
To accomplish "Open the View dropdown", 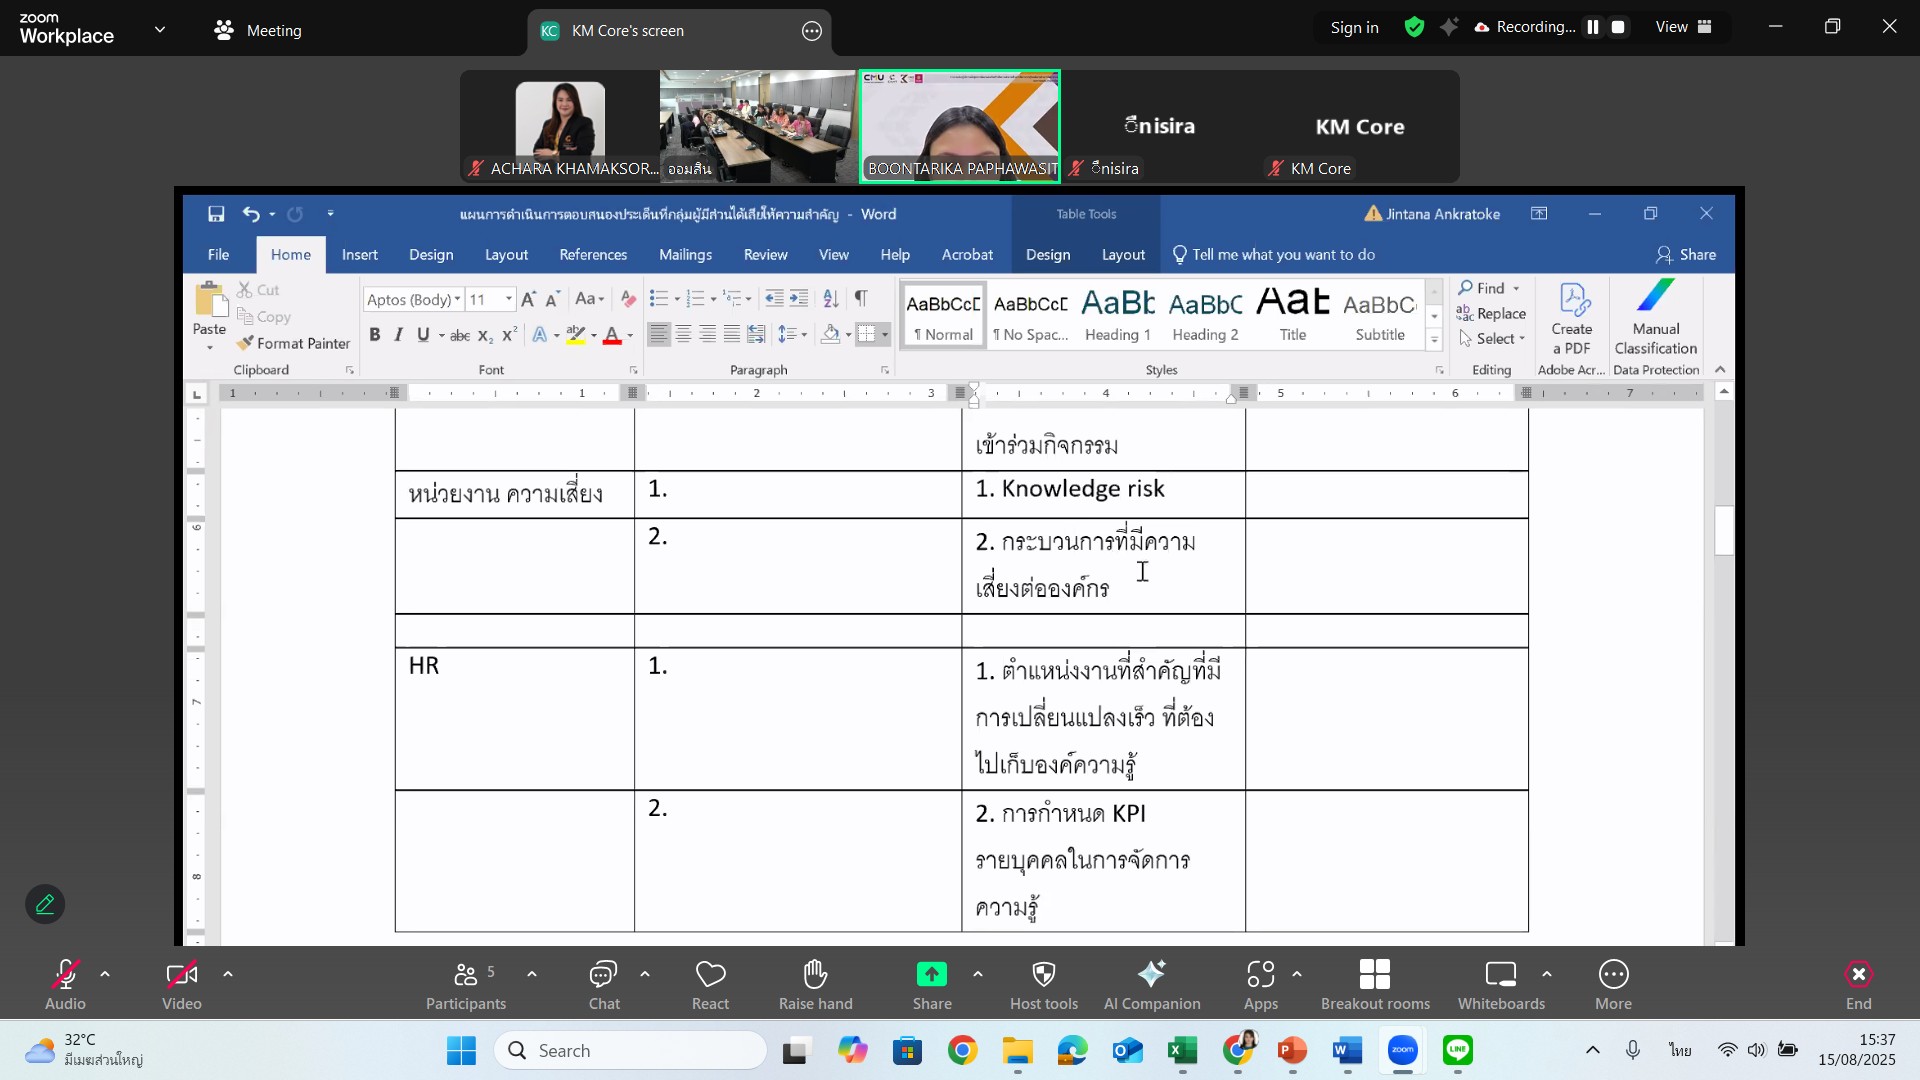I will tap(1684, 28).
